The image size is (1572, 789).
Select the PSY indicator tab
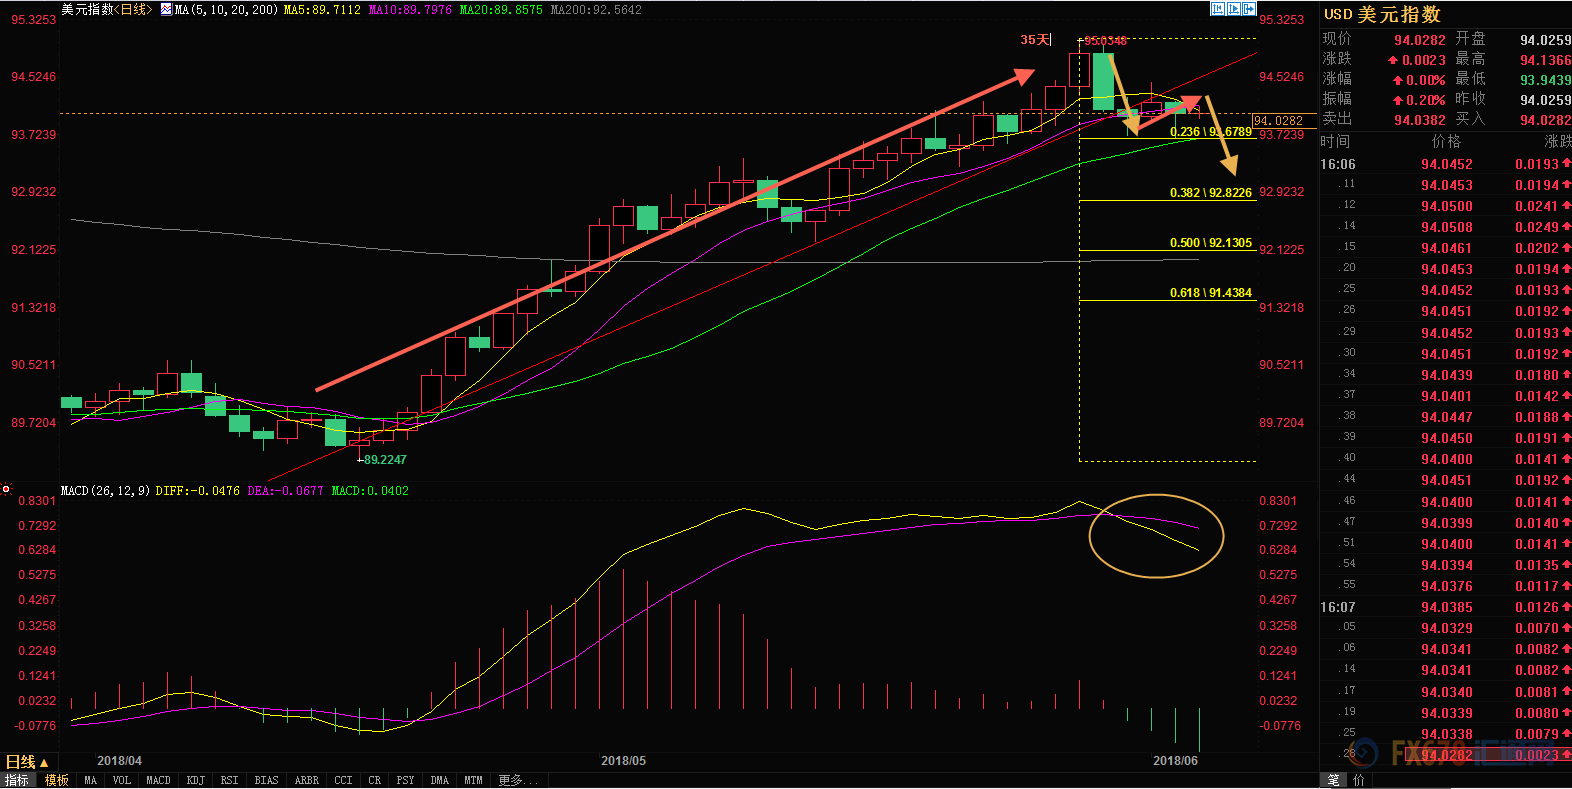405,780
